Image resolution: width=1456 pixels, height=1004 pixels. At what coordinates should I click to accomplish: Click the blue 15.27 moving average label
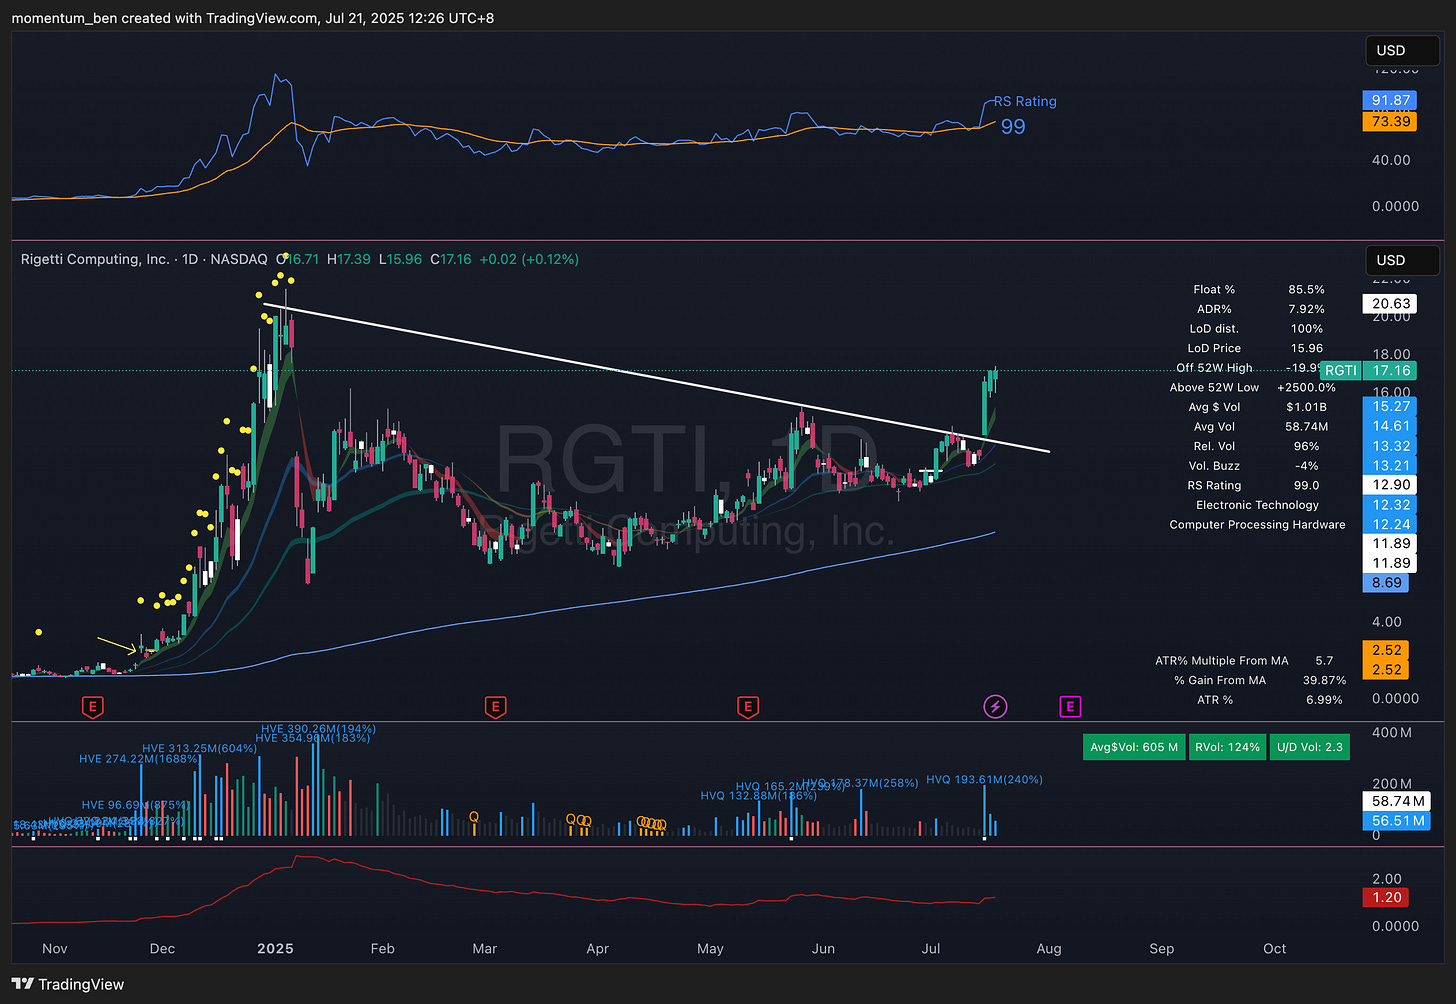1391,406
